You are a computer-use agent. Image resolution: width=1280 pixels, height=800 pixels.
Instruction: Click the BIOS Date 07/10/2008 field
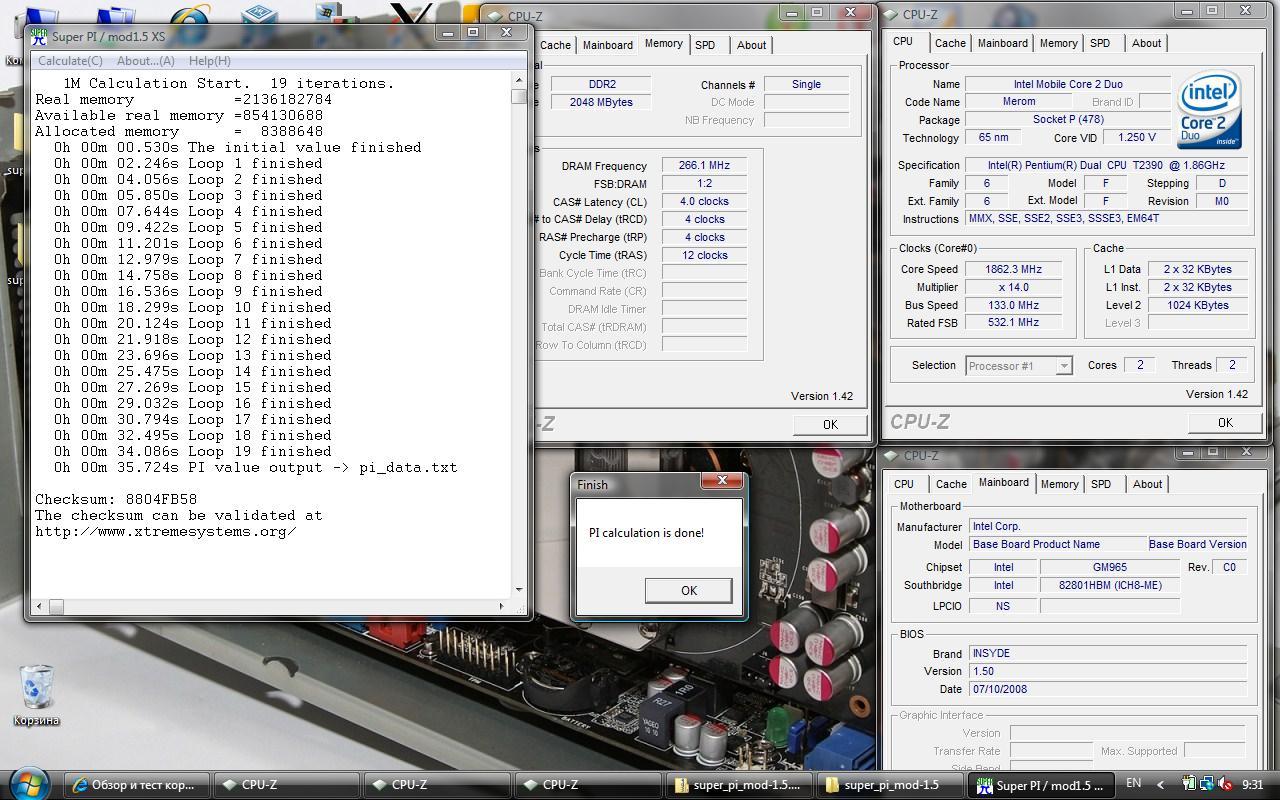pyautogui.click(x=1108, y=689)
